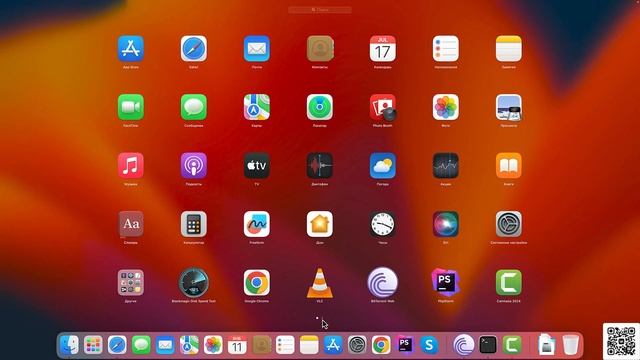640x360 pixels.
Task: Open the Trash in the Dock
Action: 570,345
